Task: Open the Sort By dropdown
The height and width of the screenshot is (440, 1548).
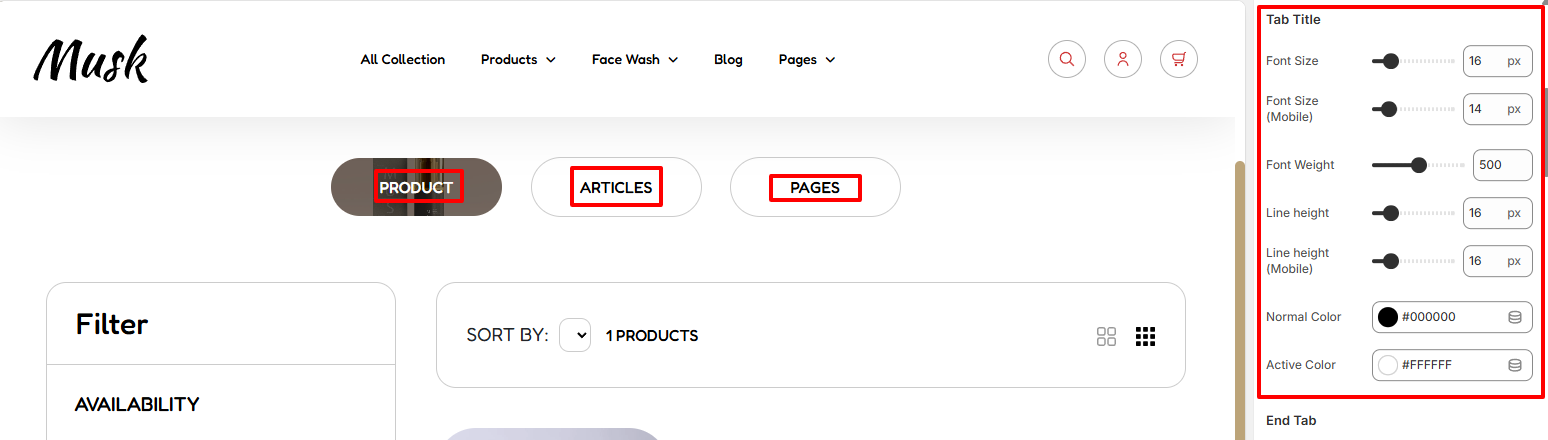Action: point(575,335)
